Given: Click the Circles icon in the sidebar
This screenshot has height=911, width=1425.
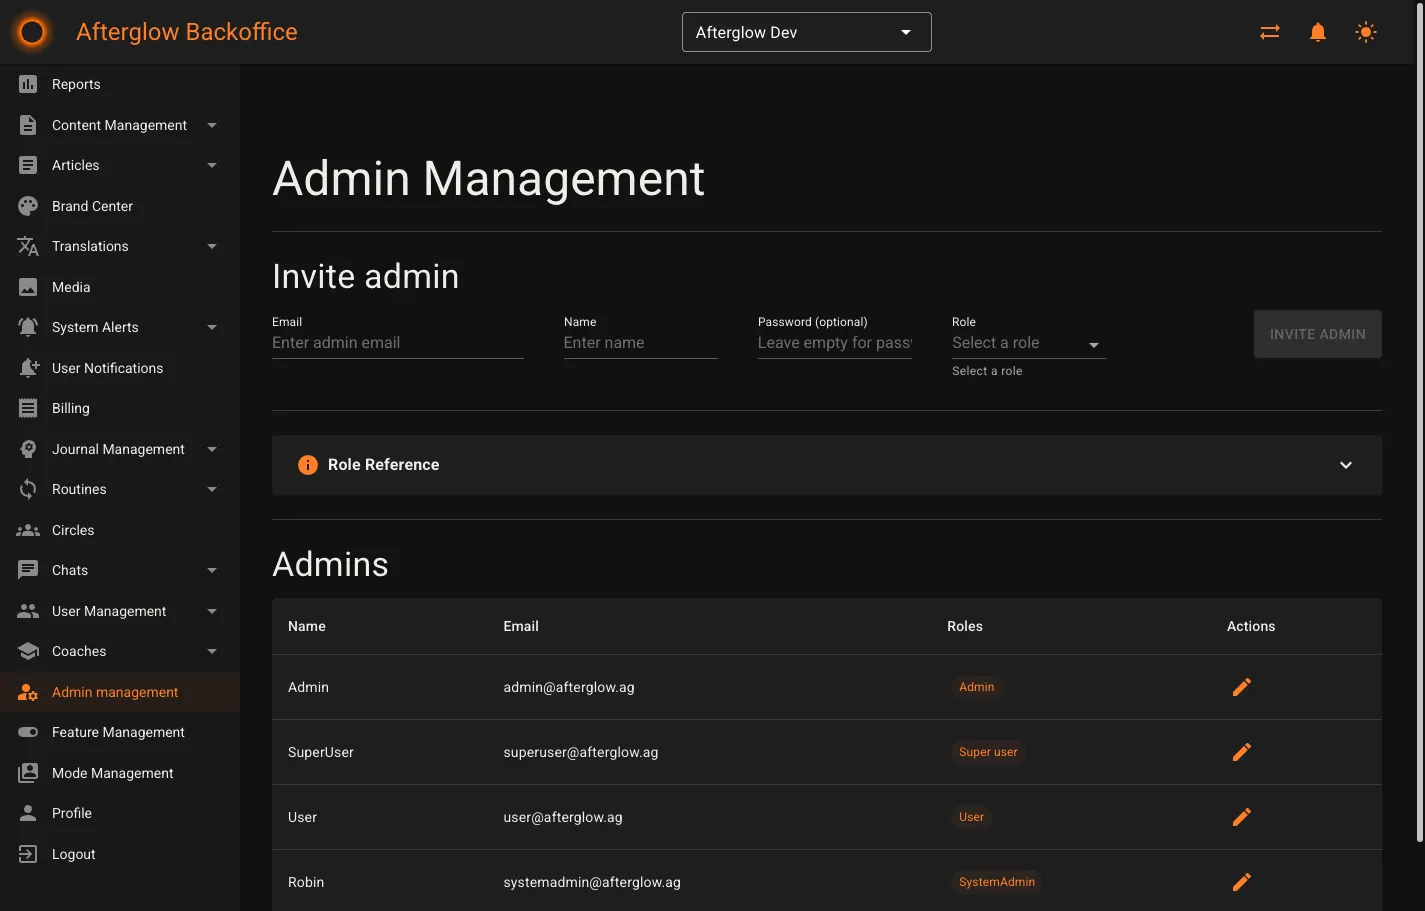Looking at the screenshot, I should 27,529.
